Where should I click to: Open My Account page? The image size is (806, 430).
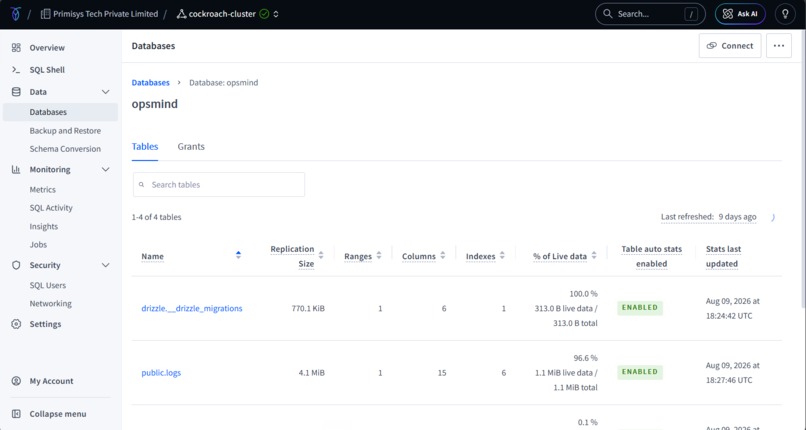[x=51, y=381]
